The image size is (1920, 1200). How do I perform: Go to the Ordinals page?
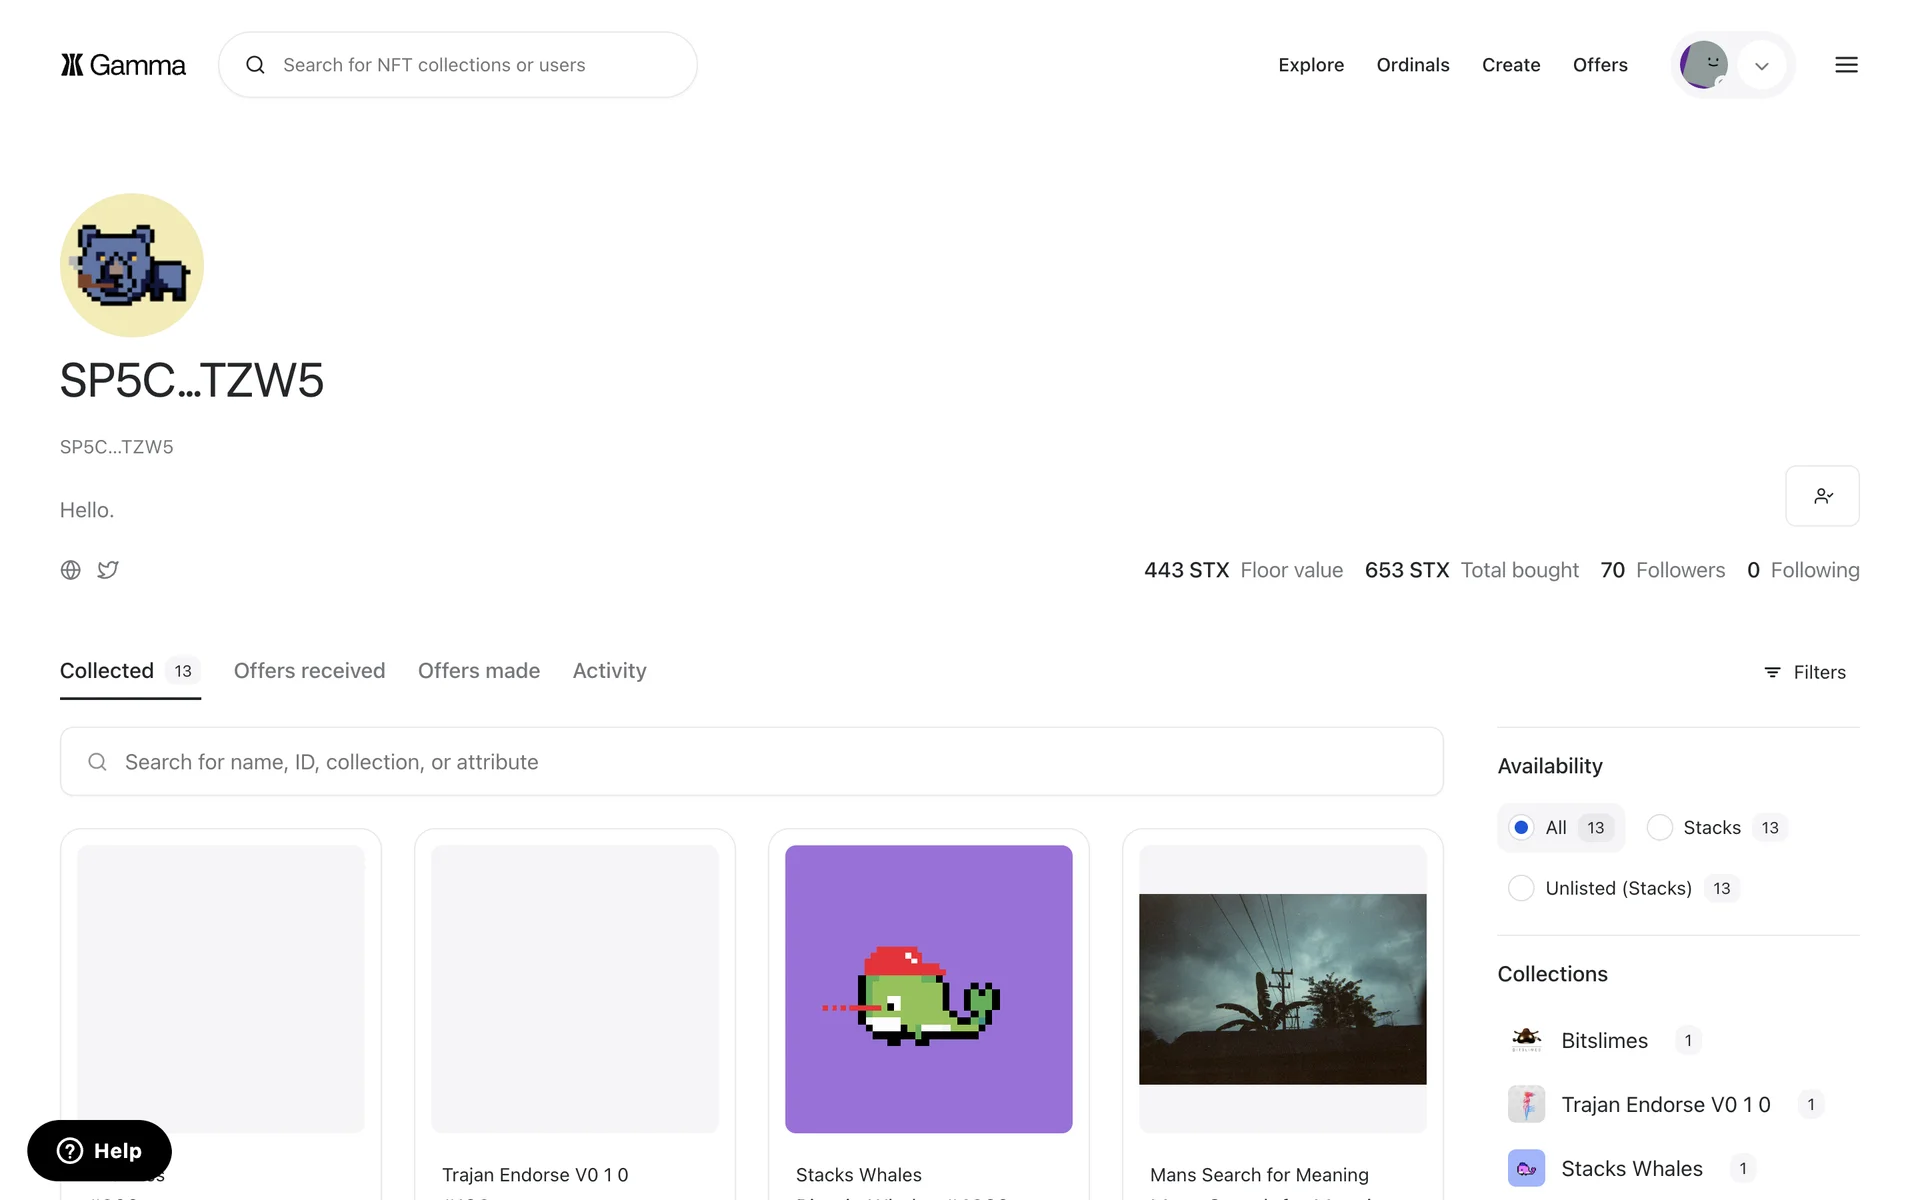[x=1412, y=65]
